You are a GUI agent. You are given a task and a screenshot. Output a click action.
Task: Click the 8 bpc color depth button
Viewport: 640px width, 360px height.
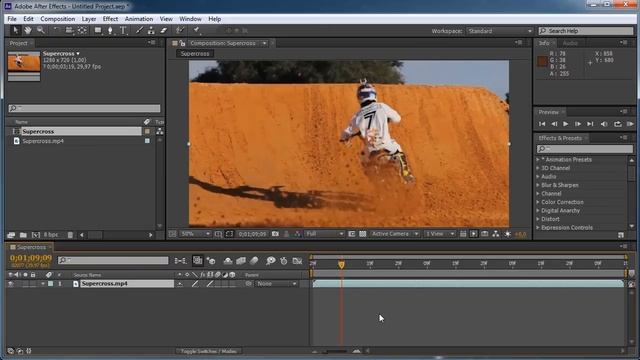(x=51, y=235)
